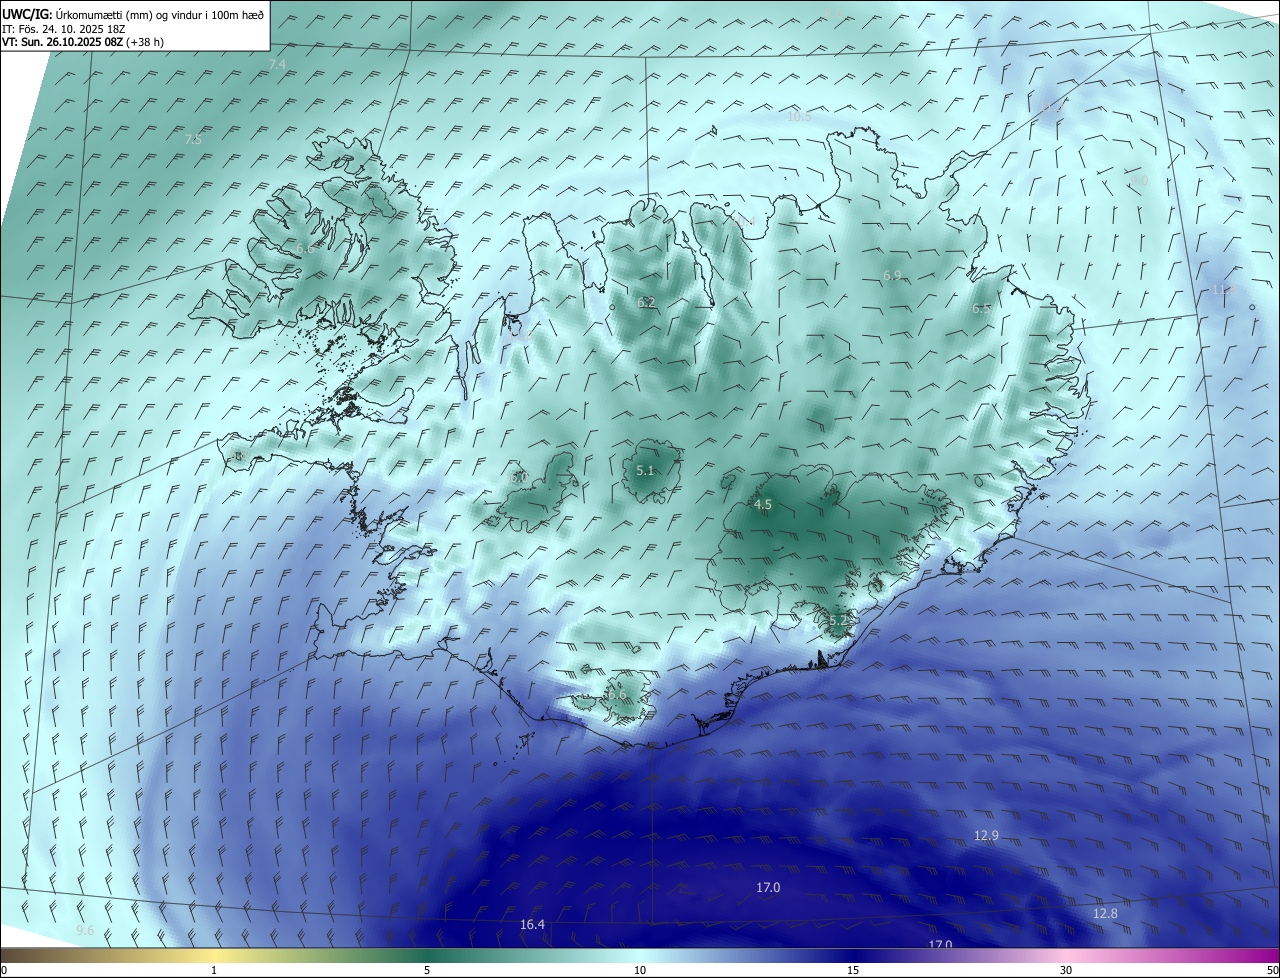Image resolution: width=1280 pixels, height=978 pixels.
Task: Click the 6.5 value label in east Iceland
Action: click(x=981, y=309)
